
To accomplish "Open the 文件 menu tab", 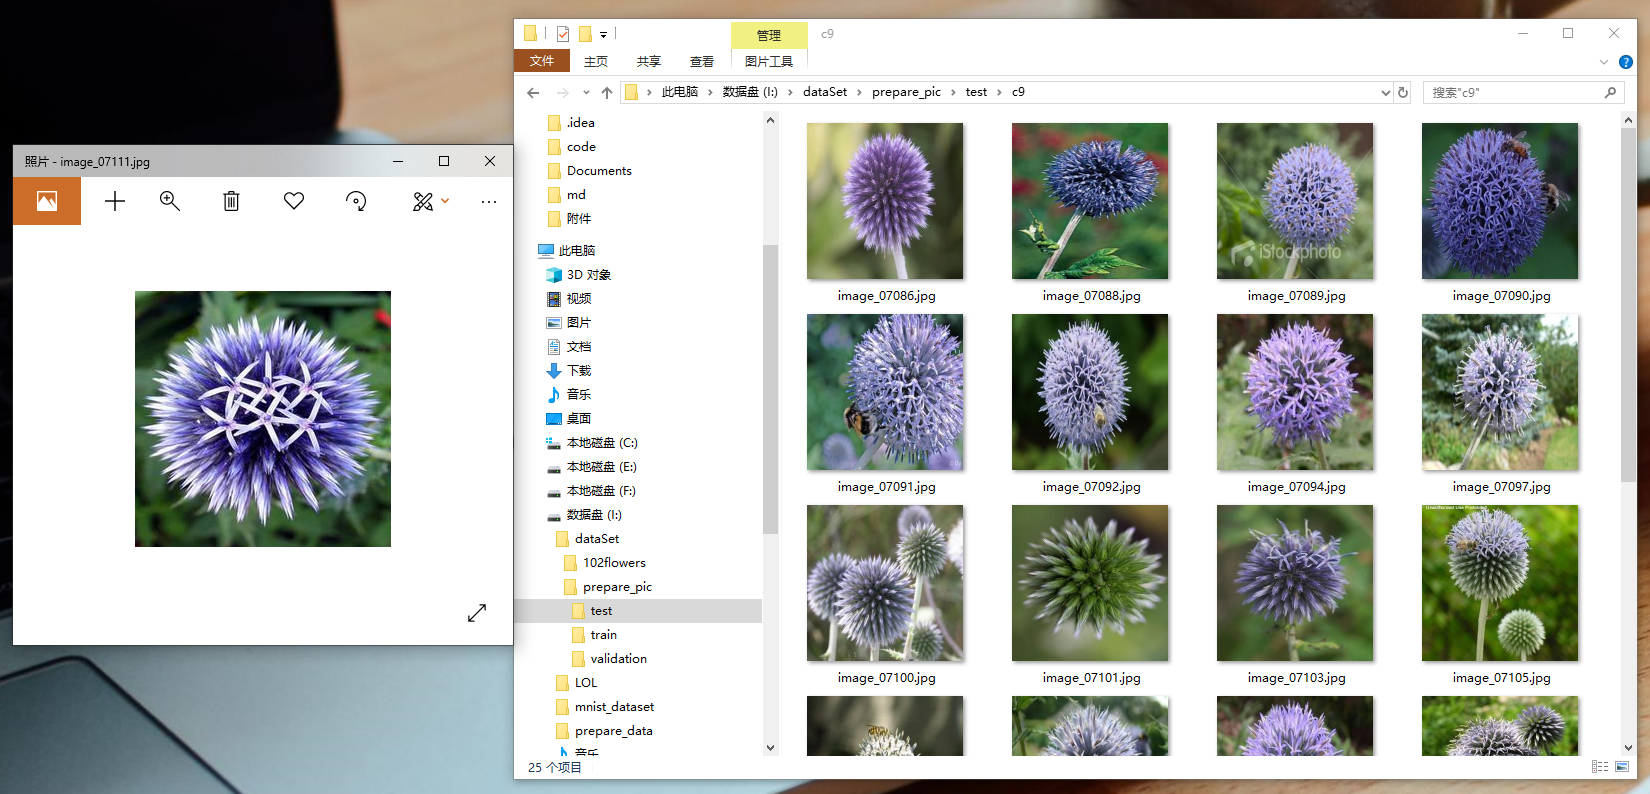I will point(542,61).
